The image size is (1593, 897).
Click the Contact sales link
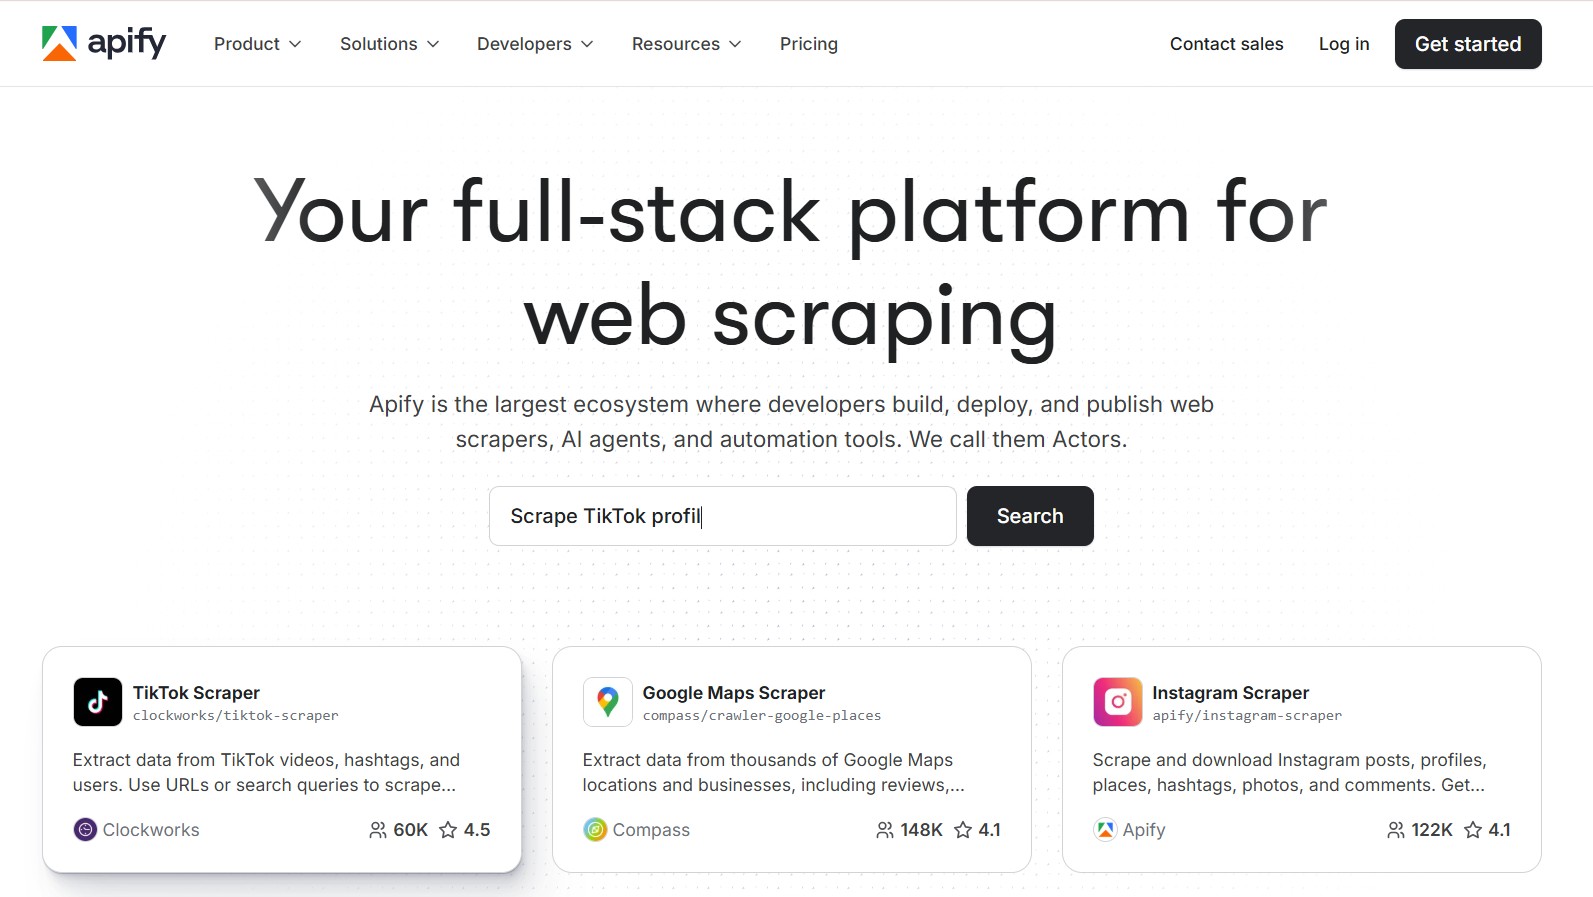coord(1225,44)
